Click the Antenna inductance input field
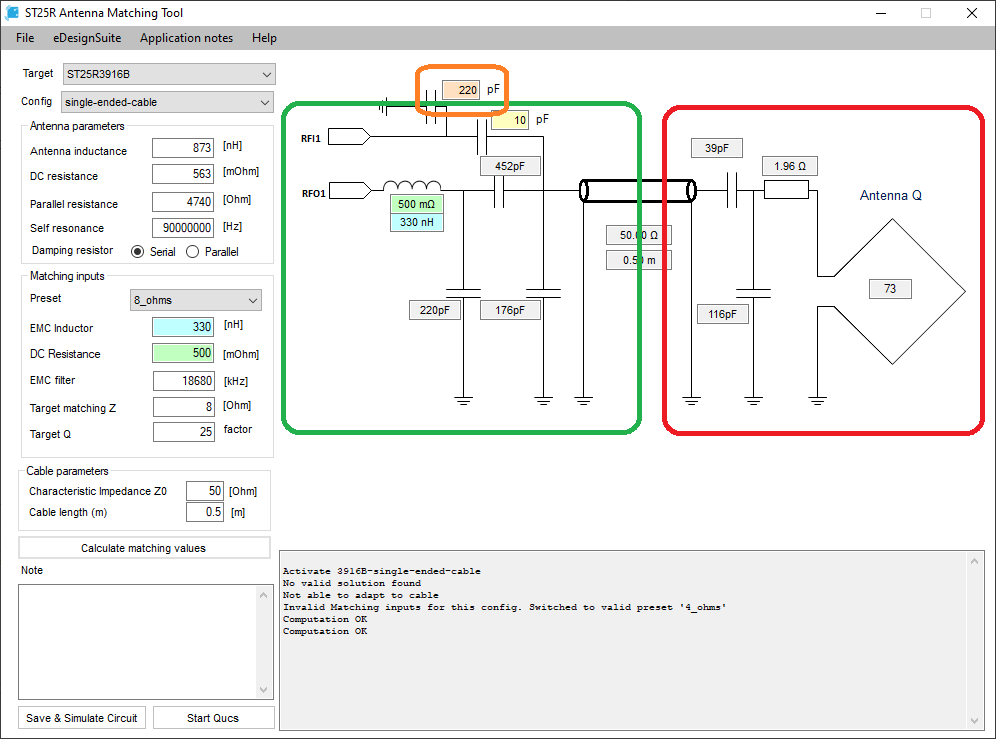 (183, 148)
